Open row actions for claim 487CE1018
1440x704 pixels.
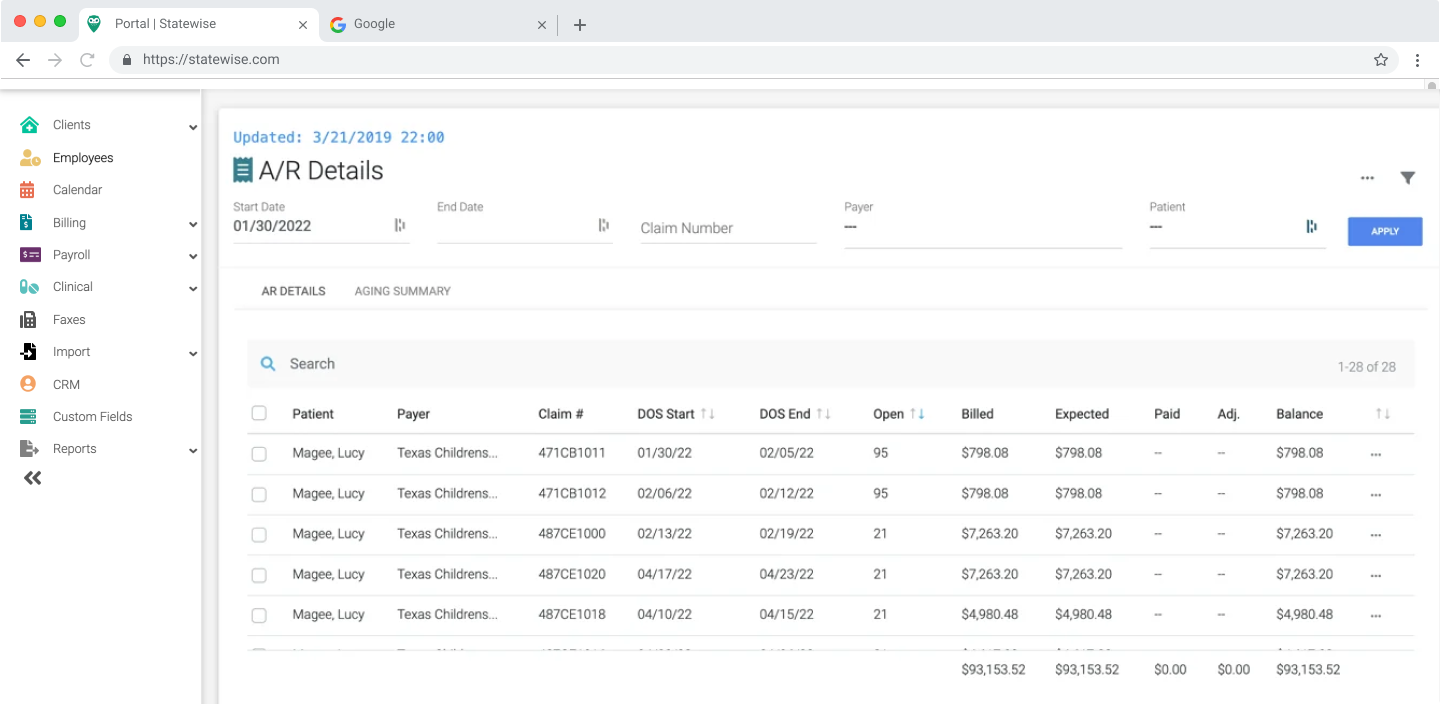[1376, 616]
